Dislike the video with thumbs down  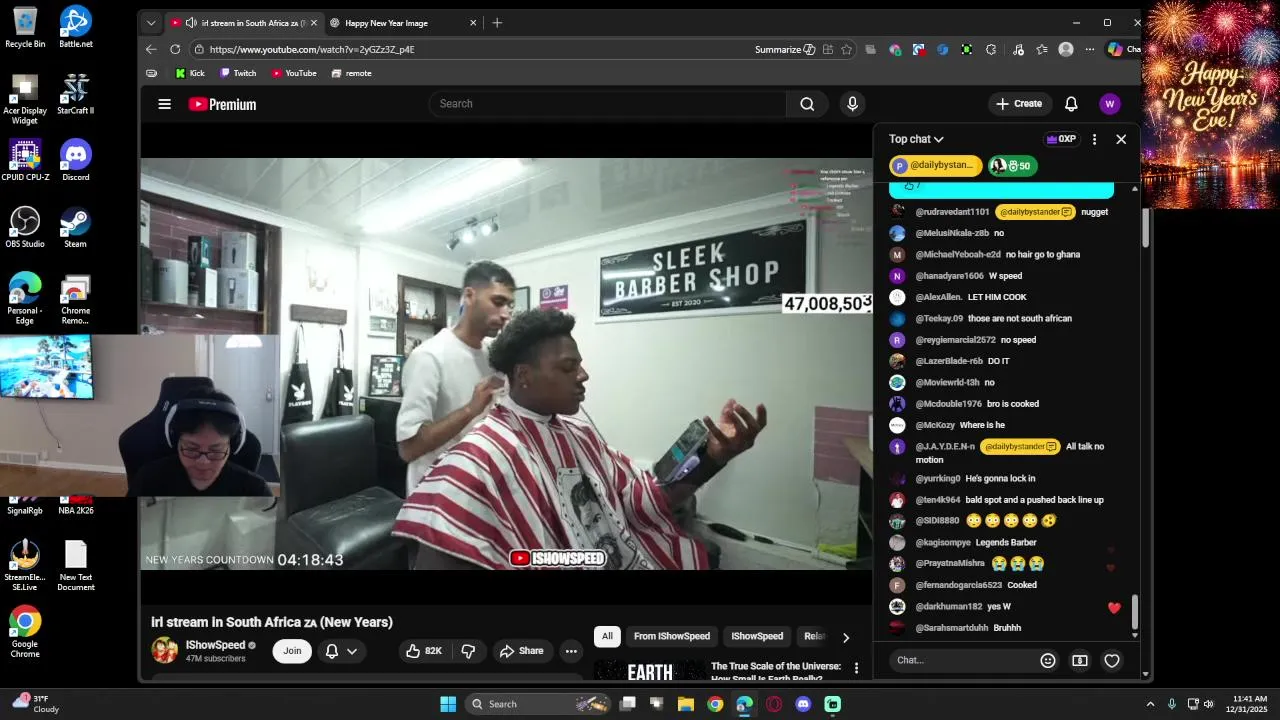tap(468, 651)
